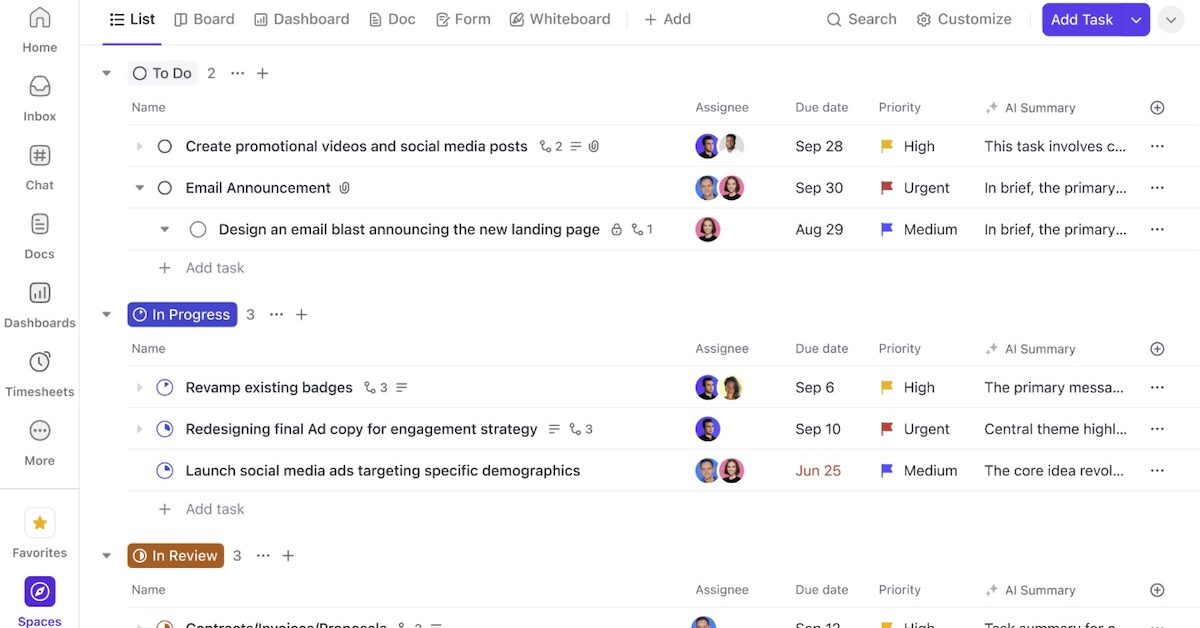
Task: Click status circle of Launch social media ads
Action: (165, 470)
